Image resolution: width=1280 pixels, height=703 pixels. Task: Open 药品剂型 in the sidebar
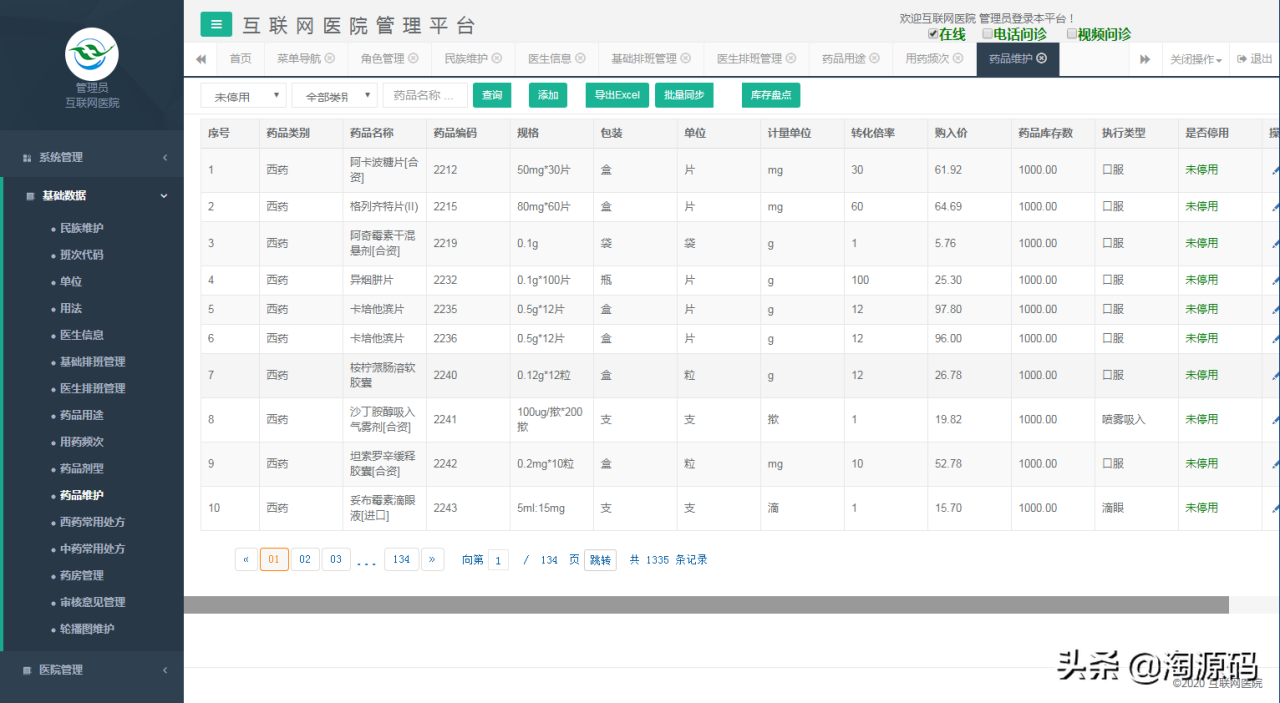click(82, 469)
